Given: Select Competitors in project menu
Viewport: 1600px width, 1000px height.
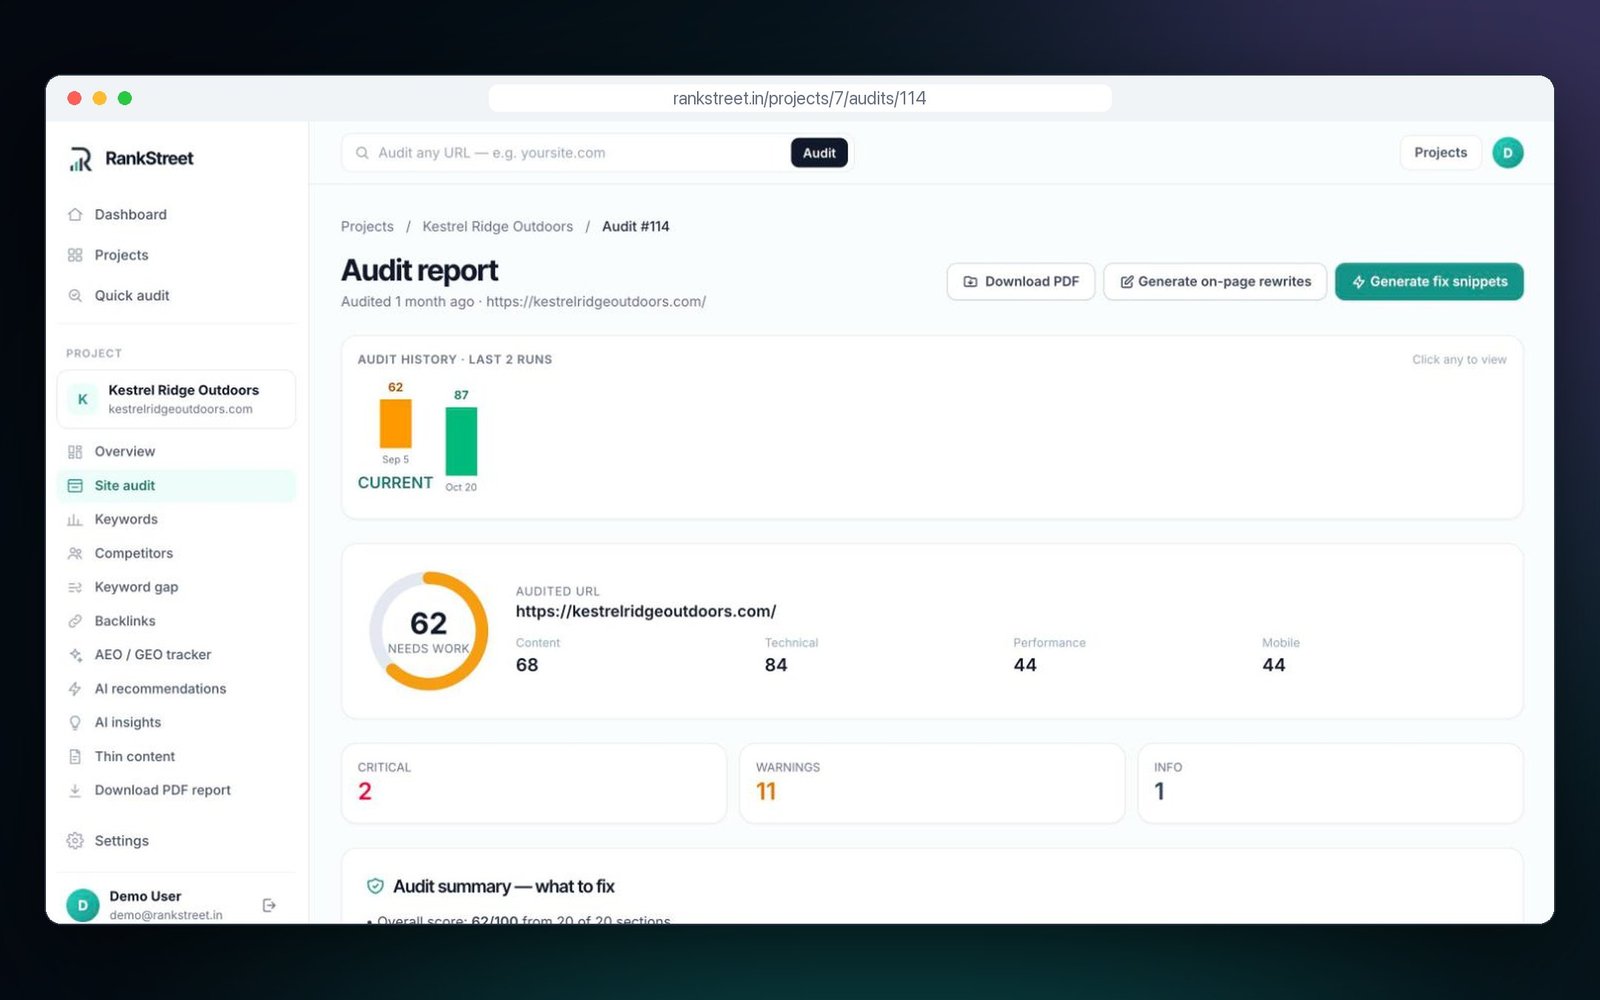Looking at the screenshot, I should (x=177, y=554).
